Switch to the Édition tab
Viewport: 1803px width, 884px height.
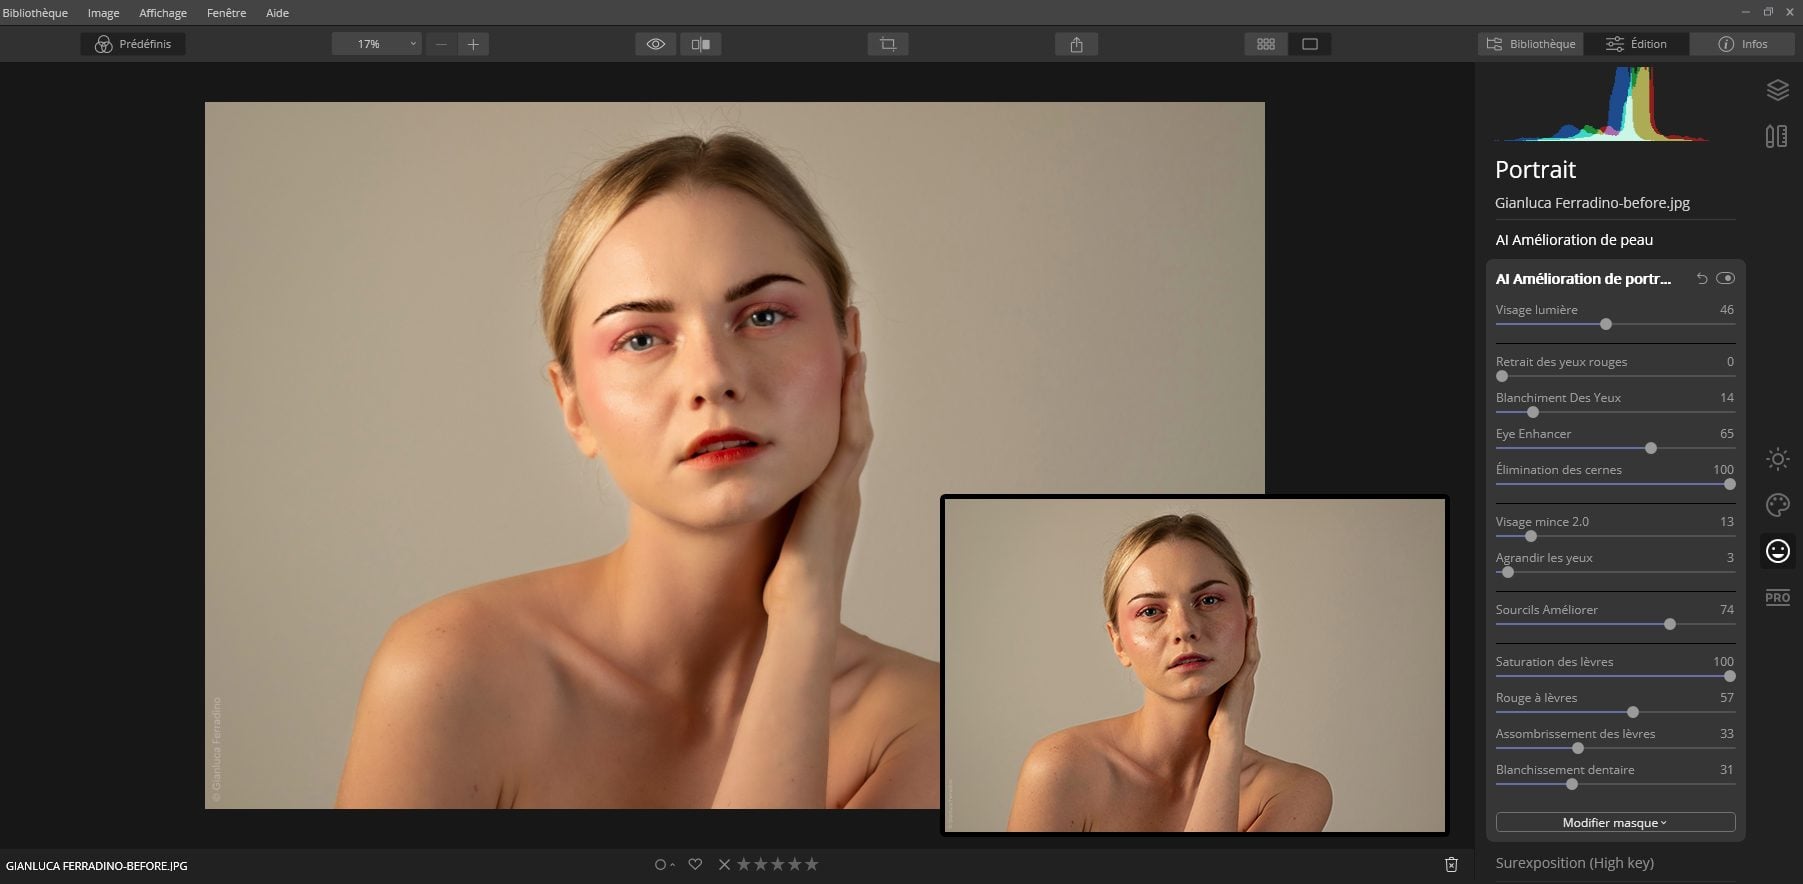(1636, 44)
